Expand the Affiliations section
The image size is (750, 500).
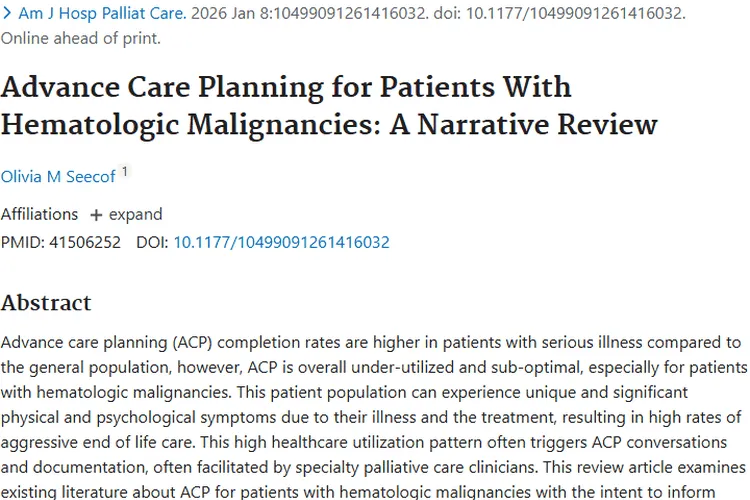(126, 214)
